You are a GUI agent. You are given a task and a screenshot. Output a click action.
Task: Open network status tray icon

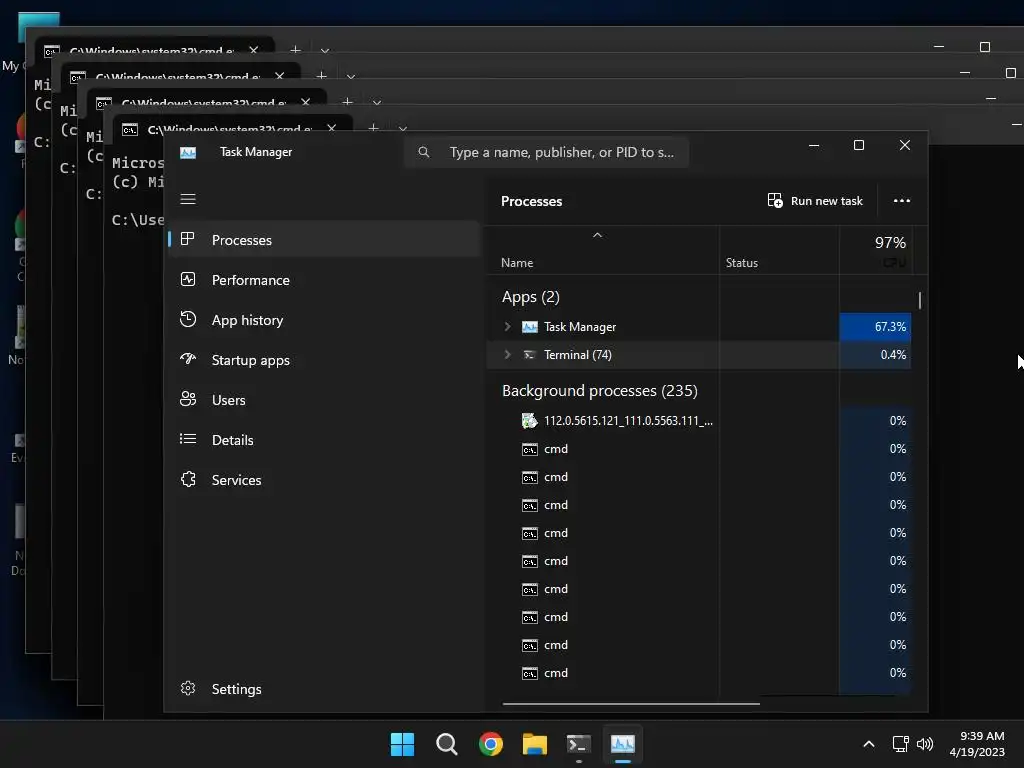pos(901,744)
